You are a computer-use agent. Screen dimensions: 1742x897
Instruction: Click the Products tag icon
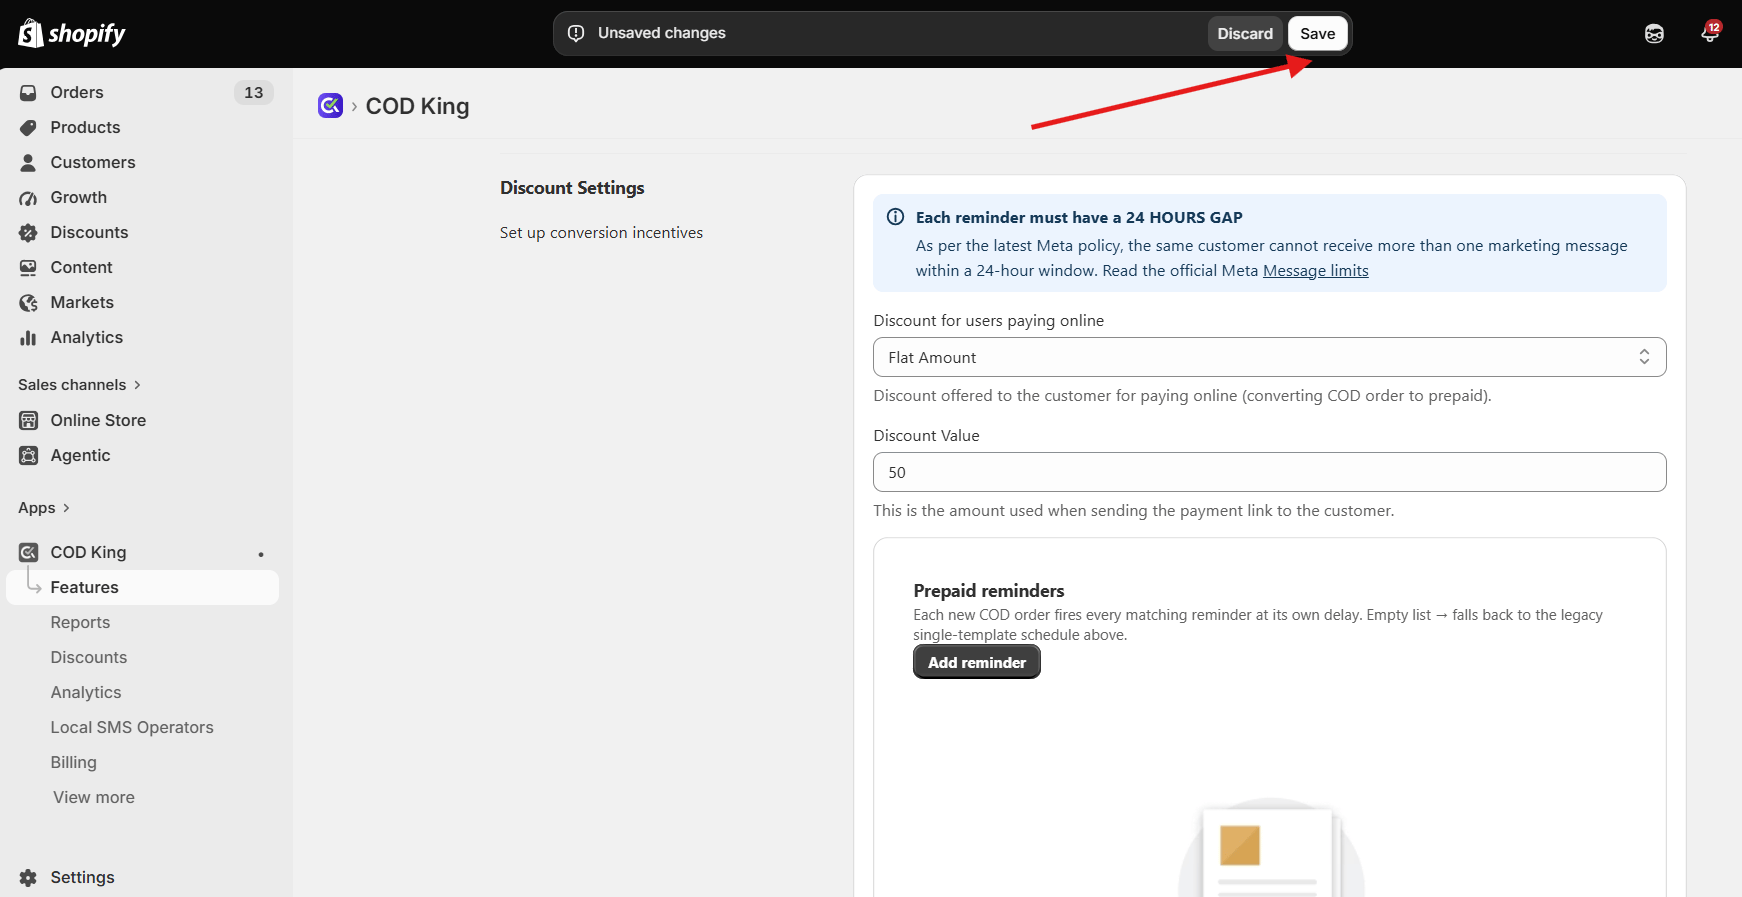28,127
